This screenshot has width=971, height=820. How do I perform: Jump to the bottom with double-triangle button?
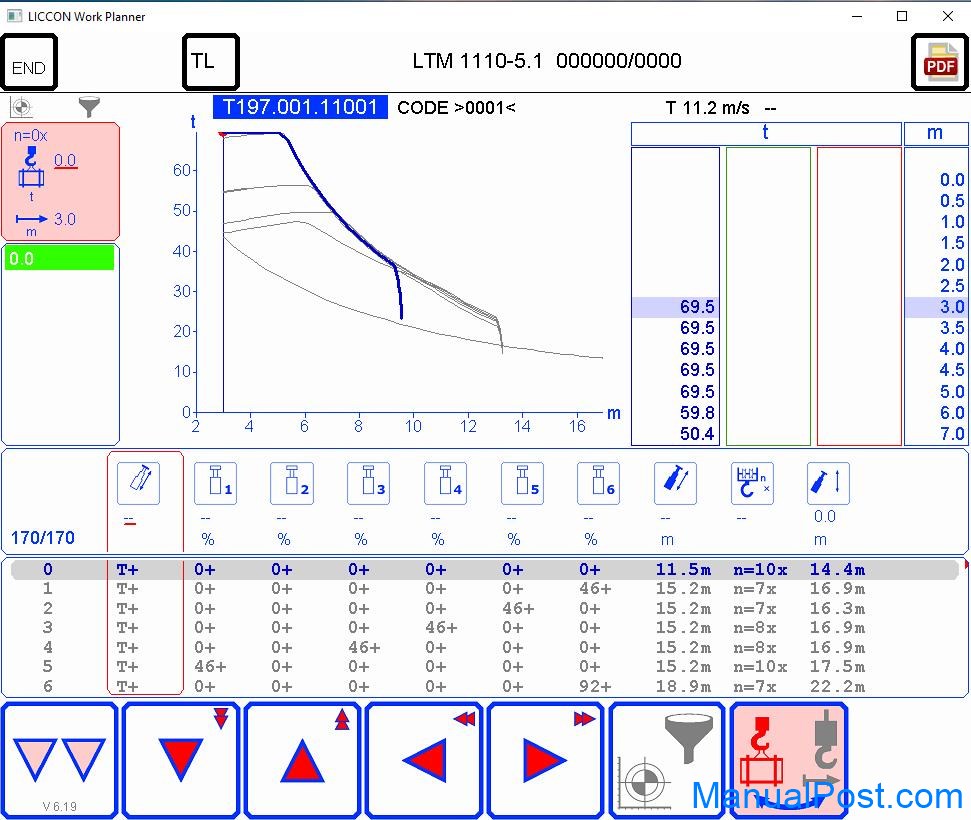point(59,760)
